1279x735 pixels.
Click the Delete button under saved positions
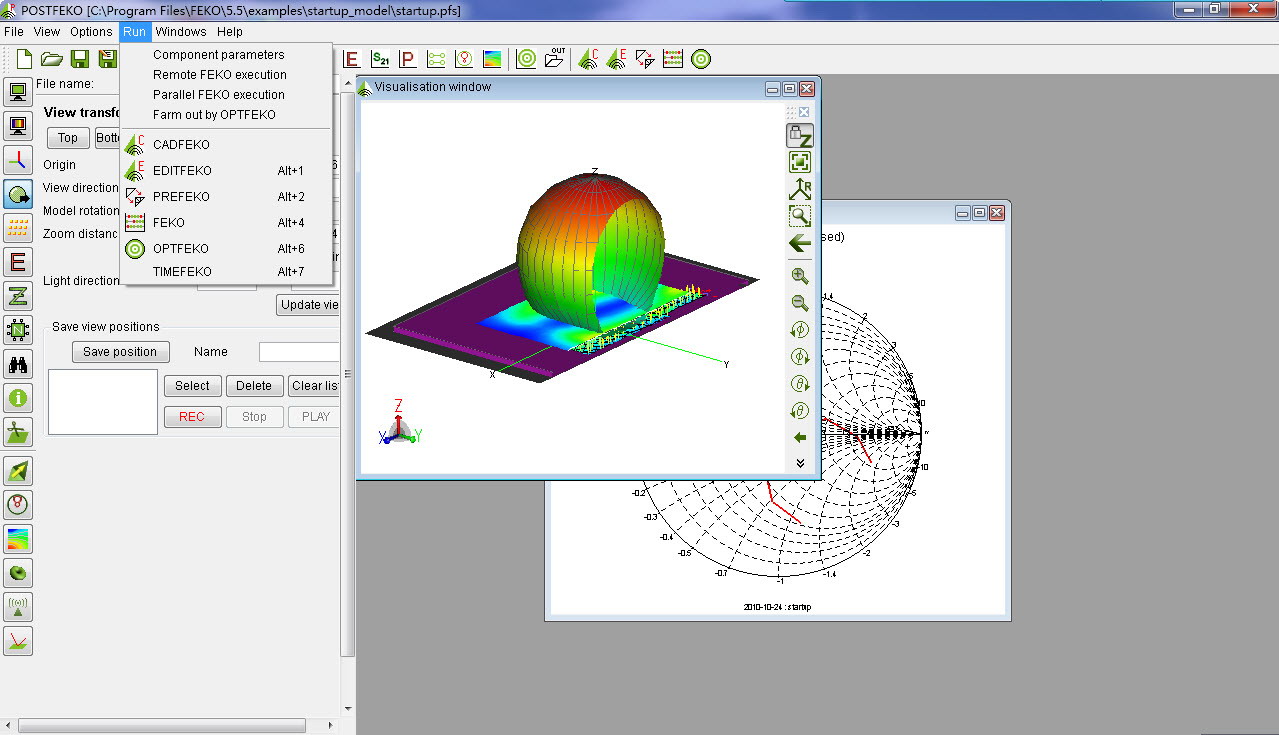[x=254, y=386]
